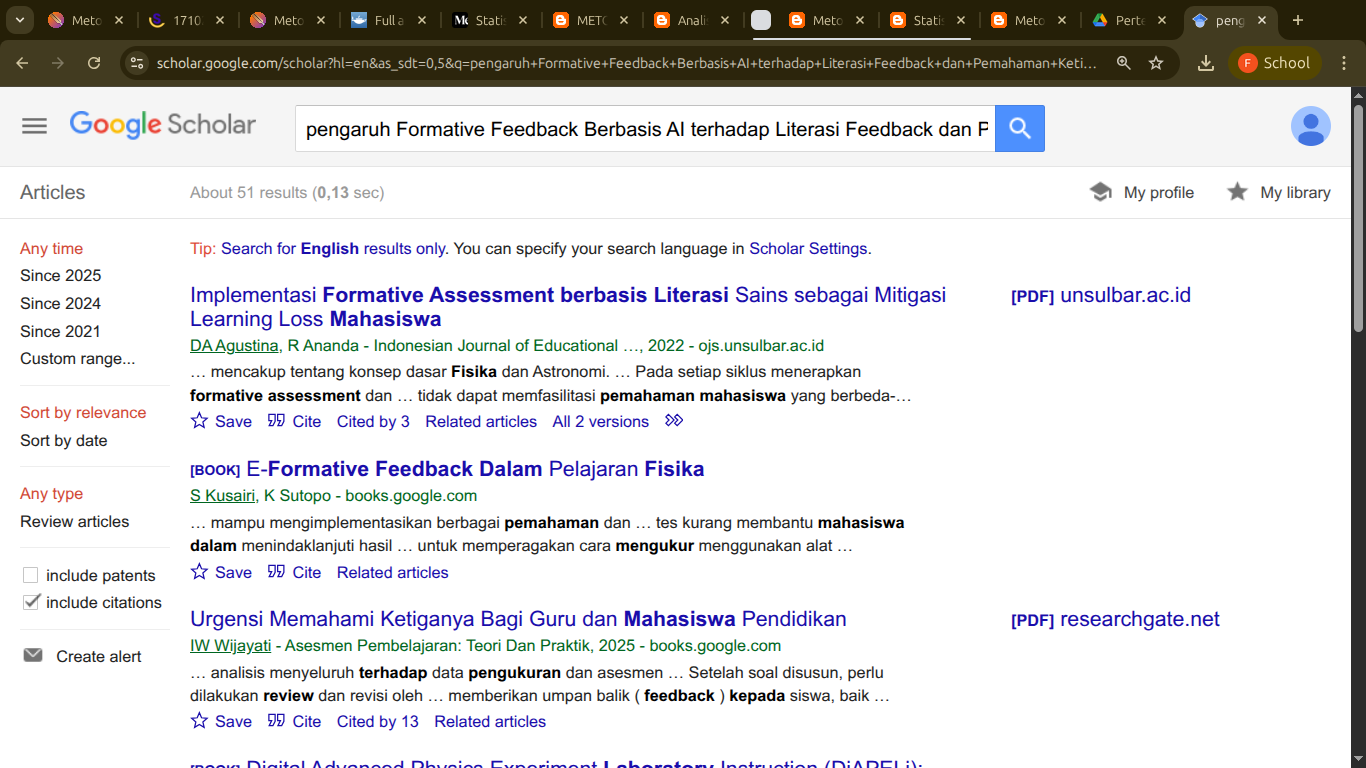The width and height of the screenshot is (1366, 768).
Task: Open the tab search dropdown arrow
Action: 20,20
